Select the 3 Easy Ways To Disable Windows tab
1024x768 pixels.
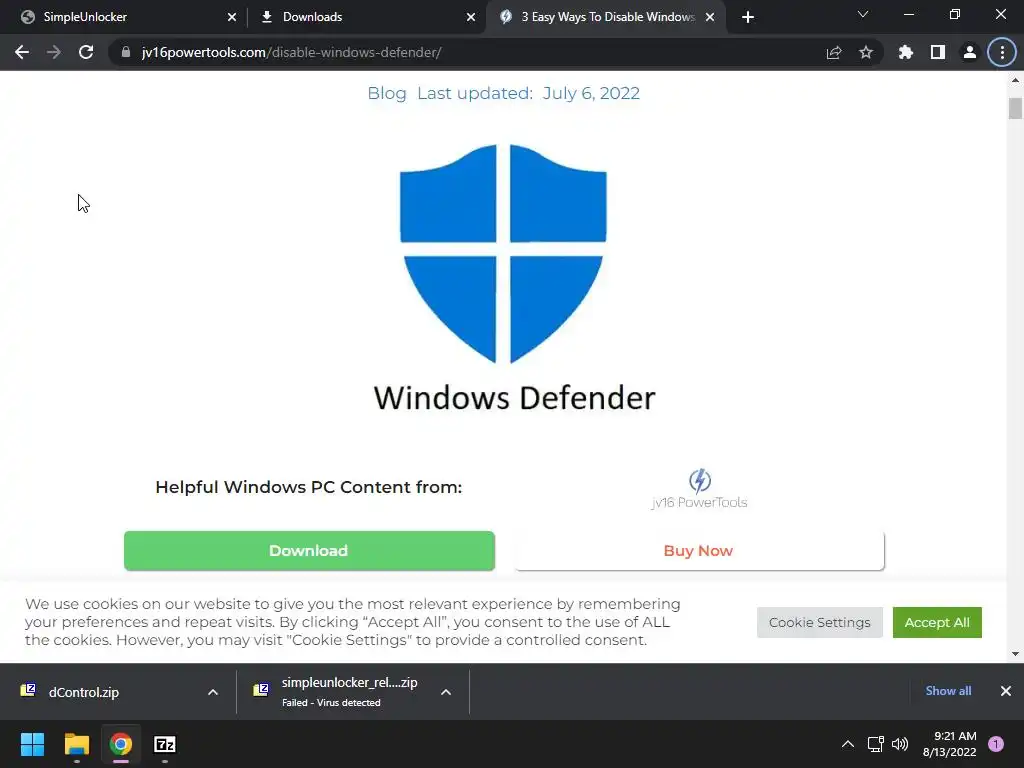click(607, 17)
